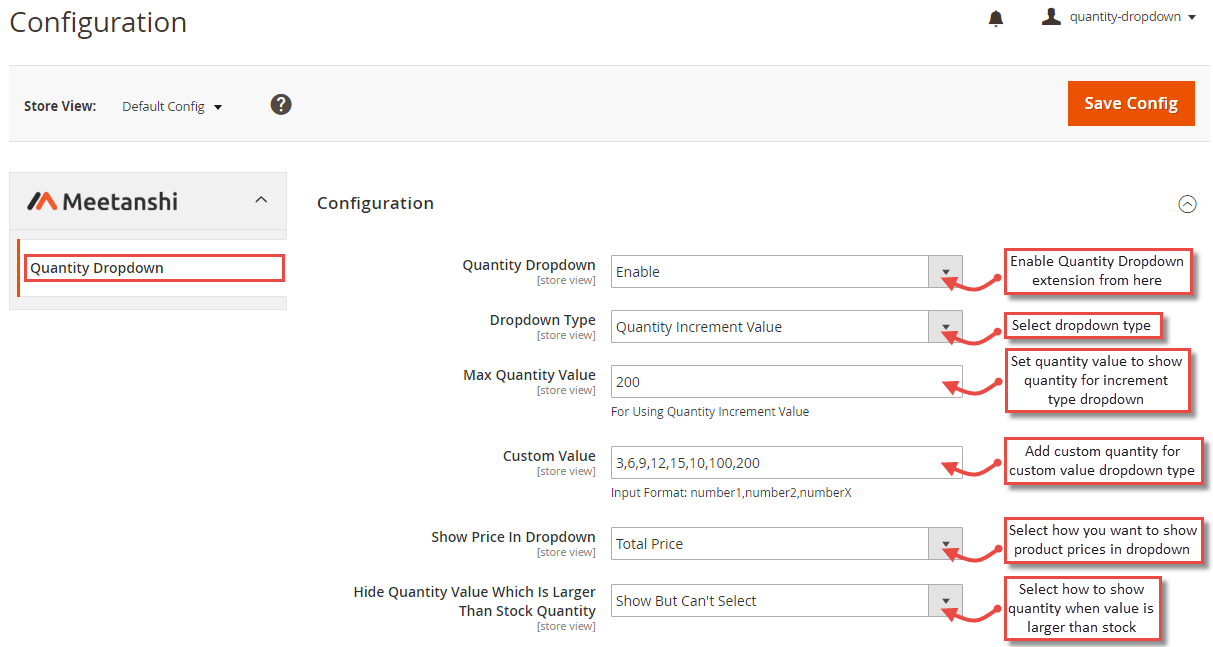Click the stock quantity selector arrow
The height and width of the screenshot is (647, 1213).
pyautogui.click(x=945, y=600)
